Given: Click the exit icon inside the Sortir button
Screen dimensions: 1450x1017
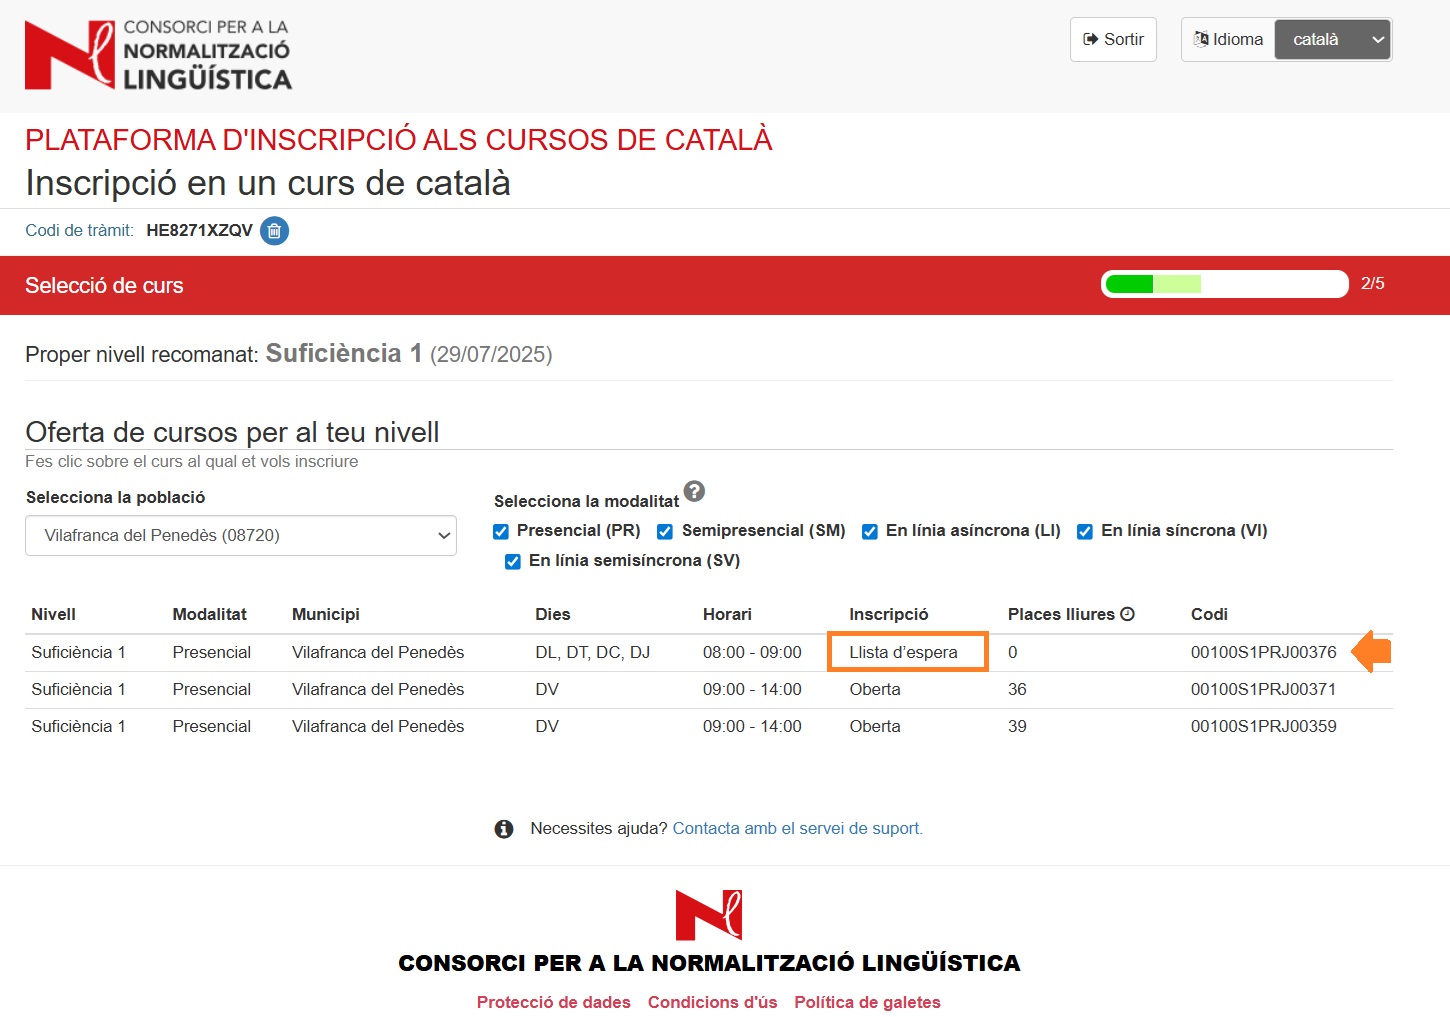Looking at the screenshot, I should click(x=1089, y=39).
